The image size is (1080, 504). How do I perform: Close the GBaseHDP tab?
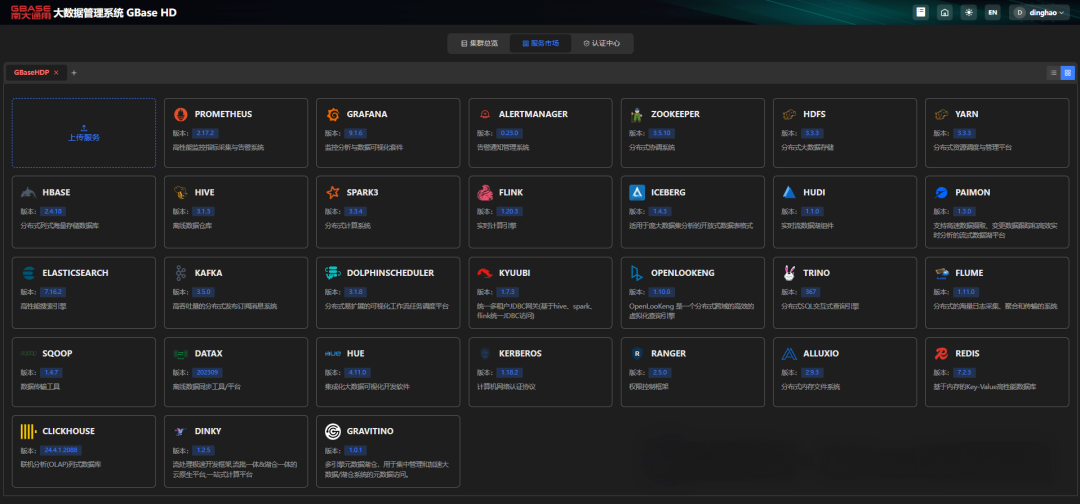(56, 72)
